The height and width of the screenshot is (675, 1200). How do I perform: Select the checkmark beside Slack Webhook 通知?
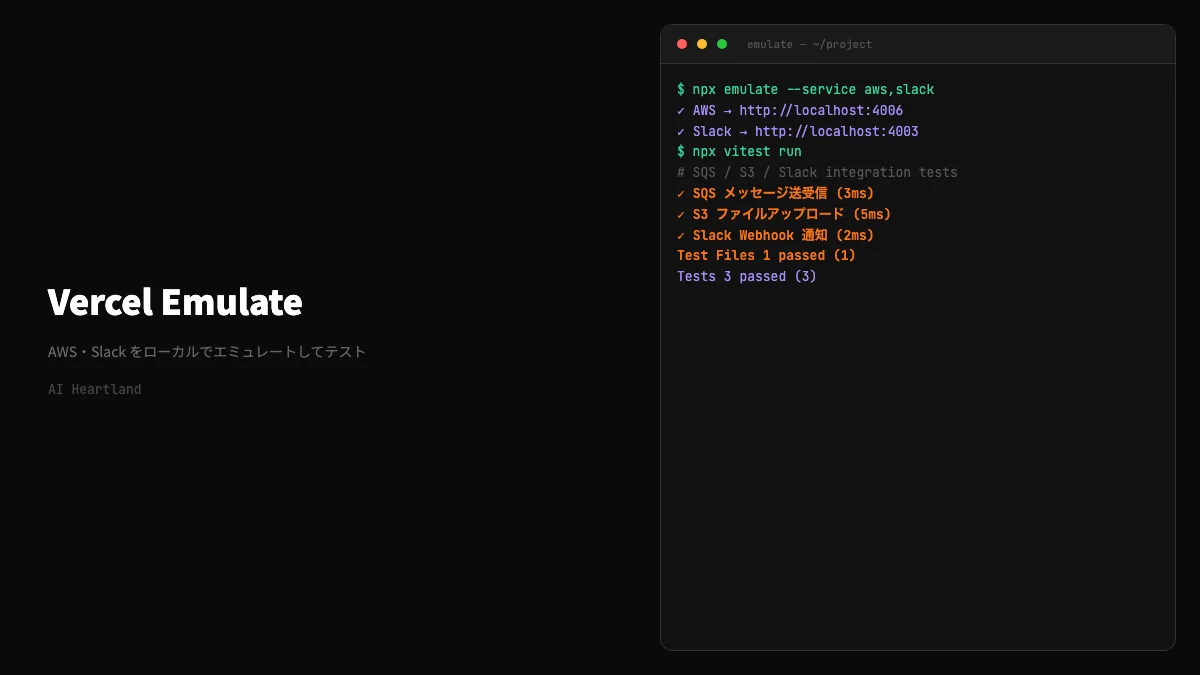681,235
